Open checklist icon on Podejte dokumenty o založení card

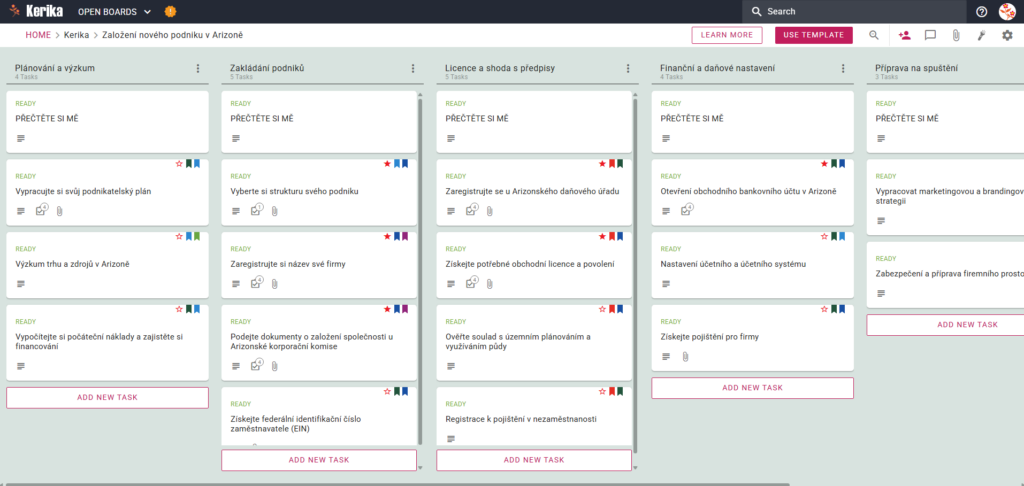[257, 365]
